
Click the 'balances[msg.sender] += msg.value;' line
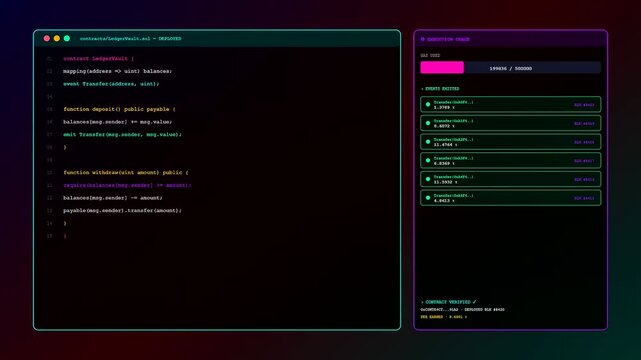(117, 122)
